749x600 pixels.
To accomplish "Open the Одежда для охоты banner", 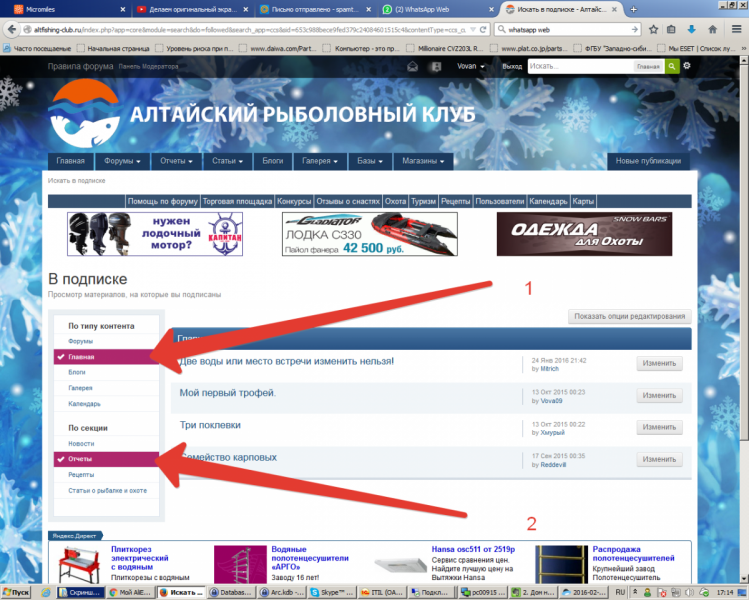I will point(584,234).
